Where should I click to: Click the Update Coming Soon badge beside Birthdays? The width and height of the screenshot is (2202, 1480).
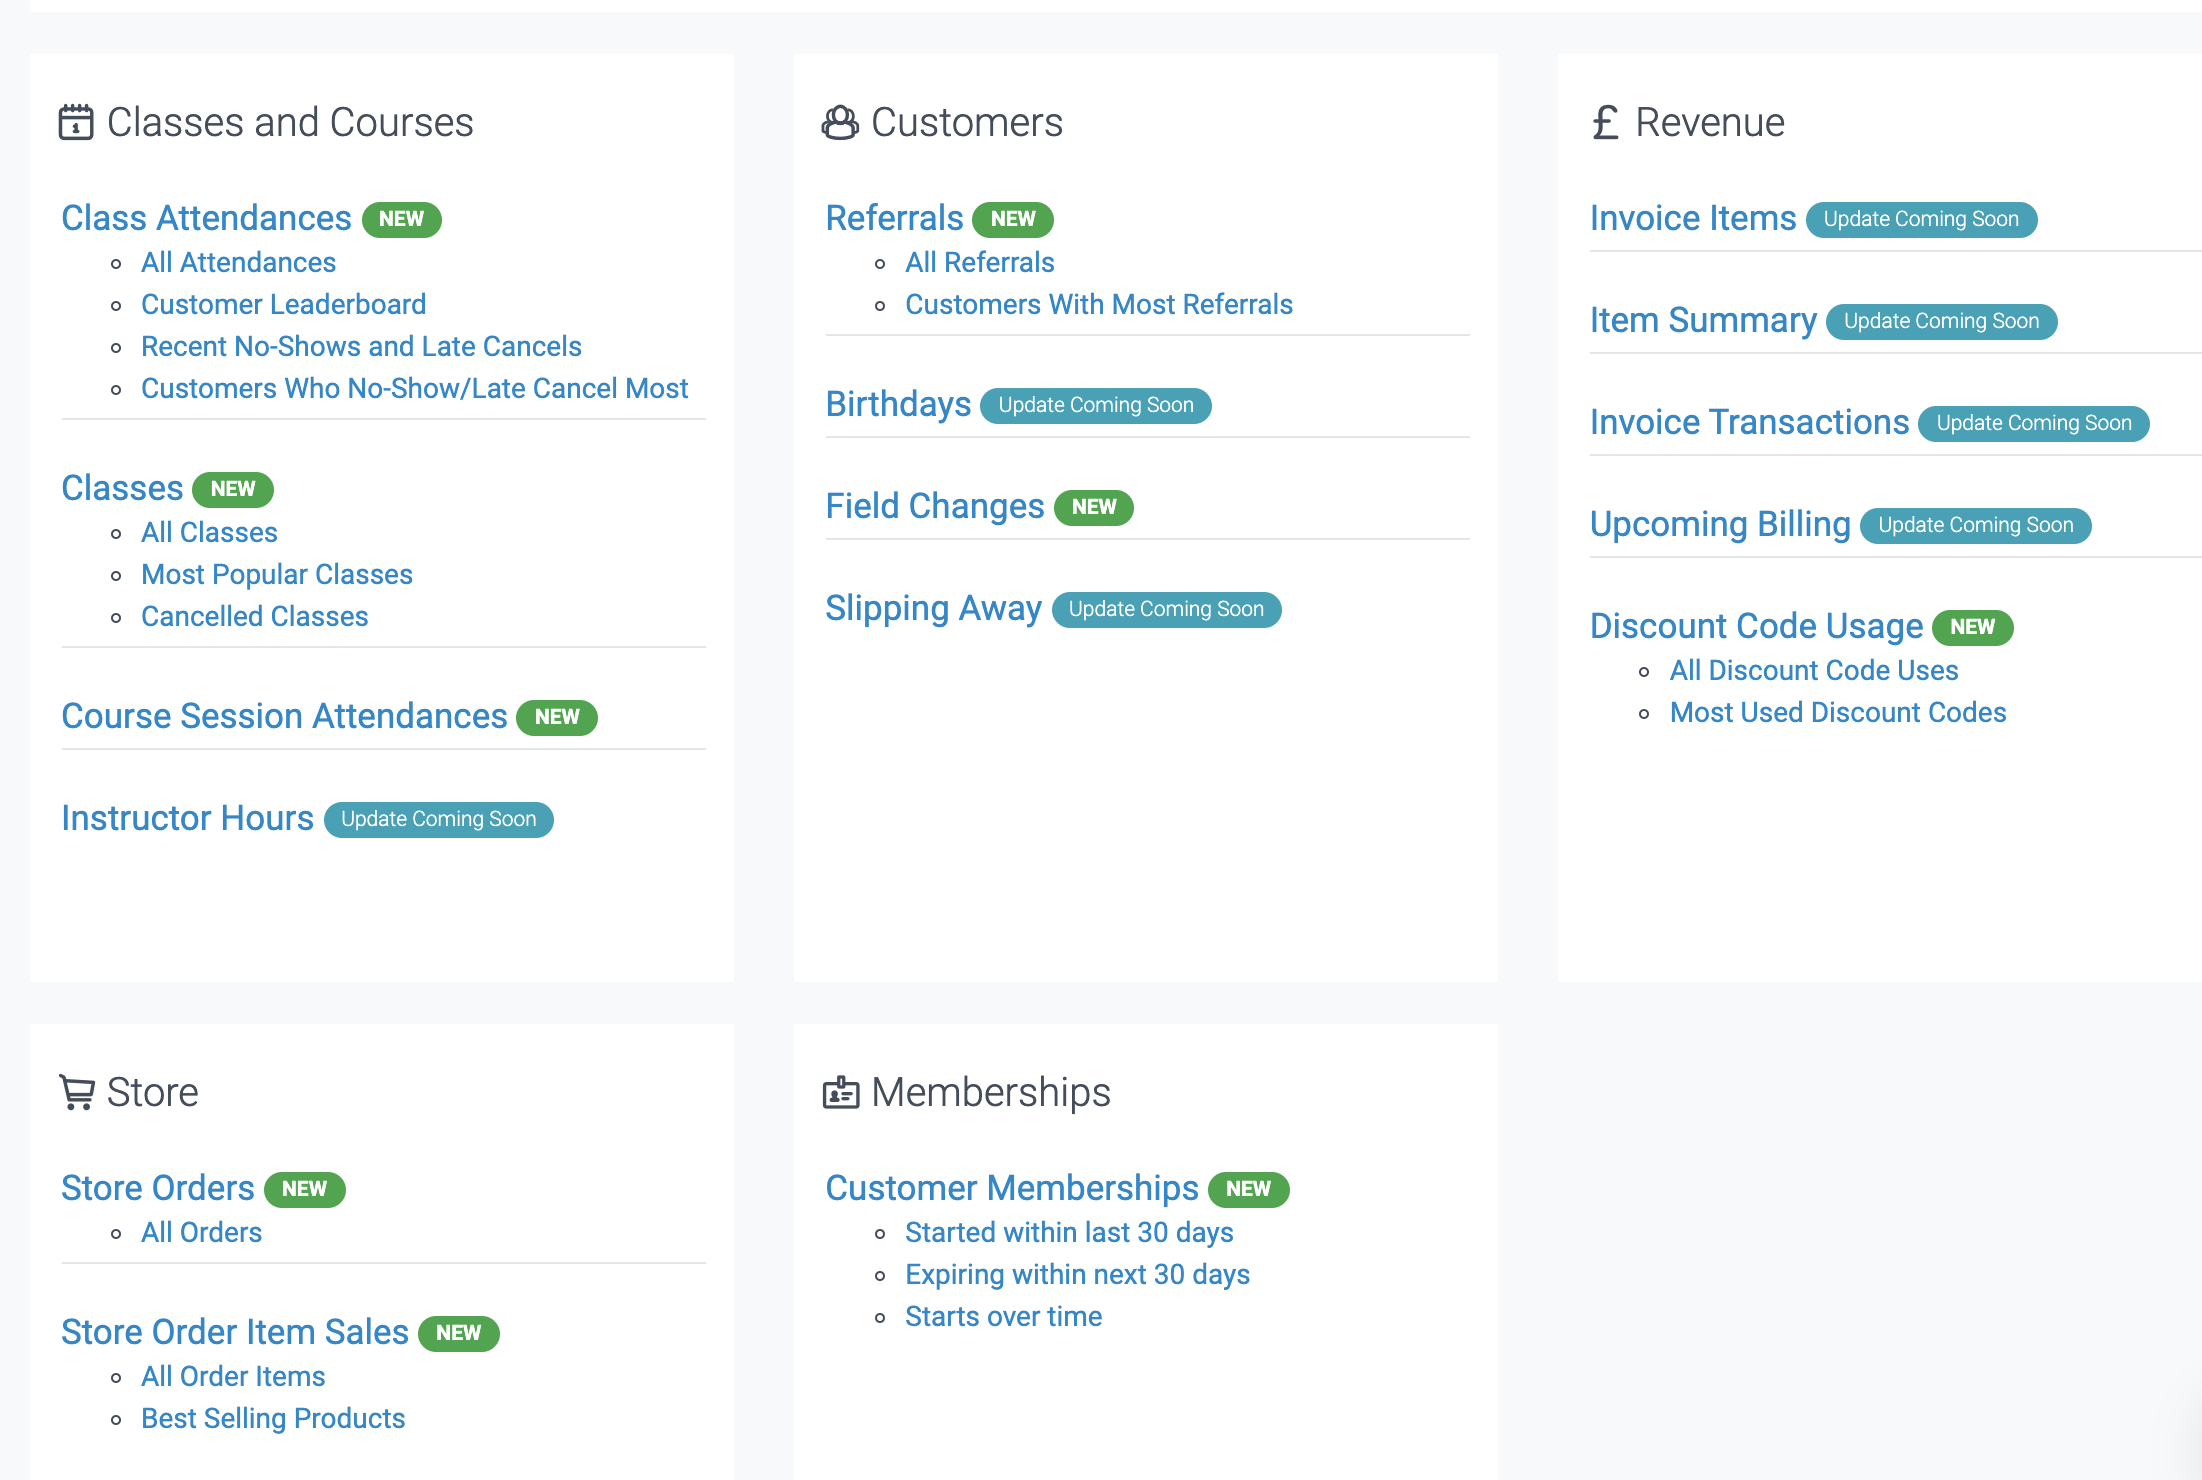pos(1095,405)
